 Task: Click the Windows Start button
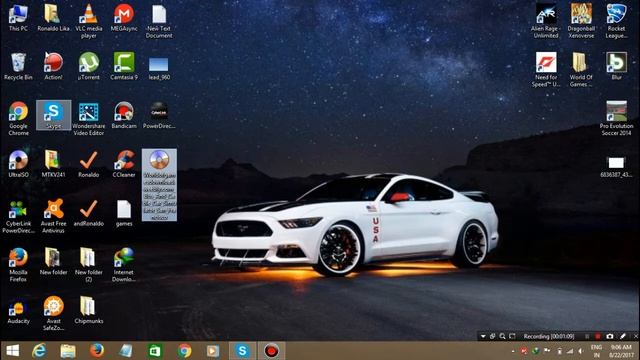click(x=13, y=351)
